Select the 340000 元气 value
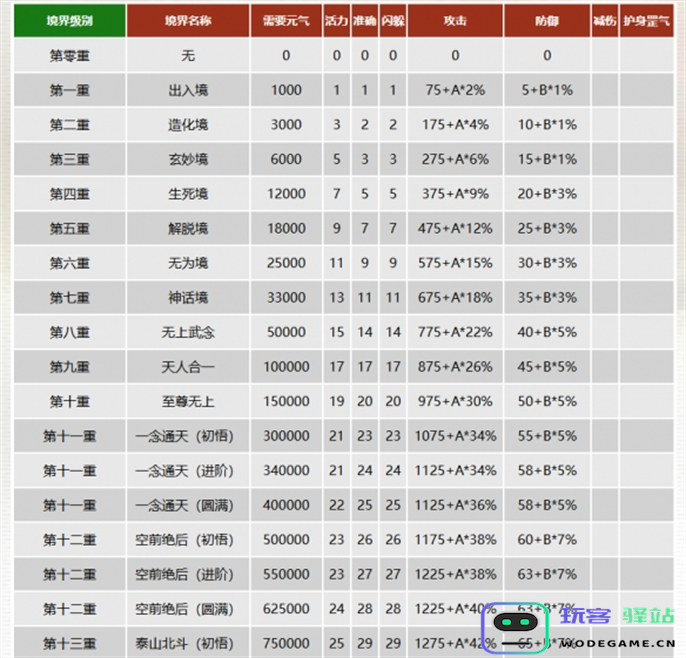The image size is (686, 658). [286, 470]
